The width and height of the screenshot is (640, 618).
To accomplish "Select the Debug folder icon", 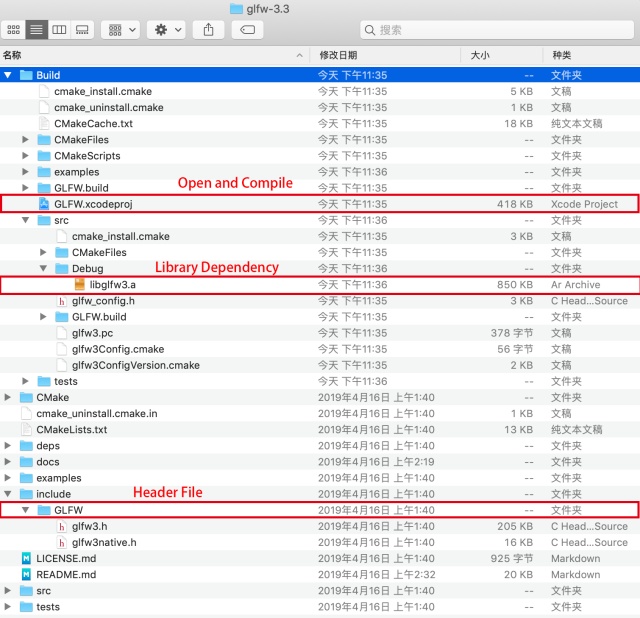I will 62,268.
